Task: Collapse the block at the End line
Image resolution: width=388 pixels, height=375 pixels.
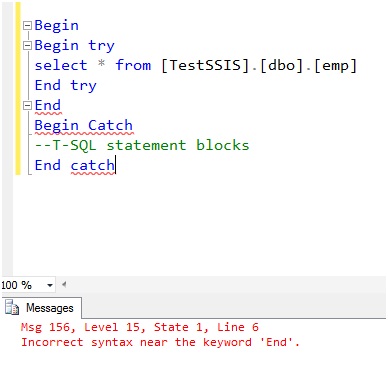Action: [27, 106]
